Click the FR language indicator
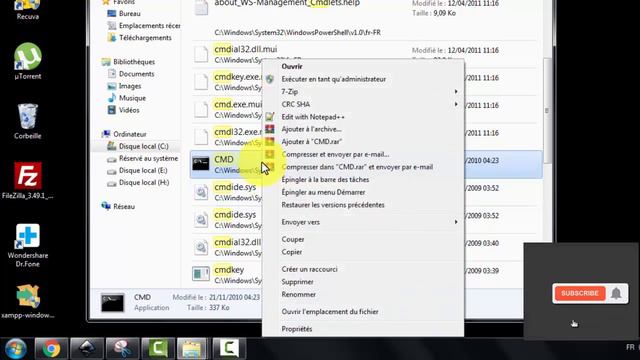The image size is (640, 360). [x=630, y=347]
